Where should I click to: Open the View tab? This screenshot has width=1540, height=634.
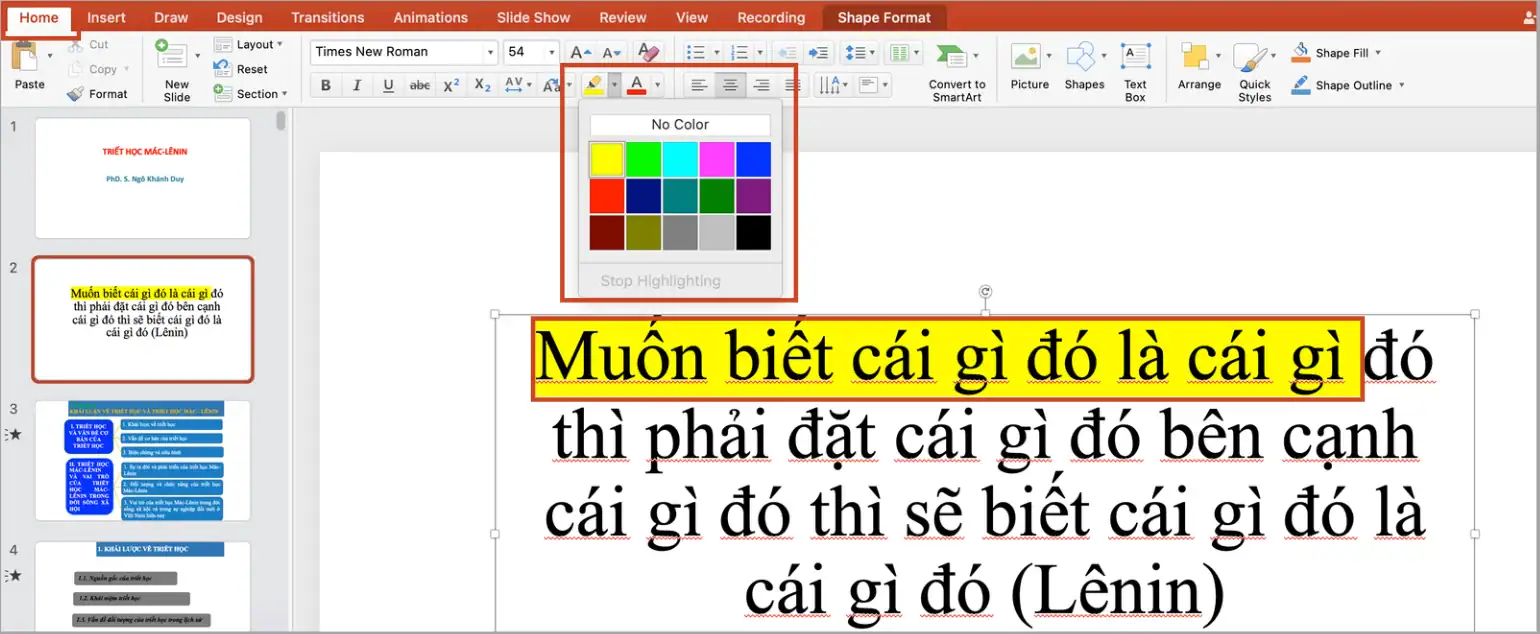coord(692,17)
